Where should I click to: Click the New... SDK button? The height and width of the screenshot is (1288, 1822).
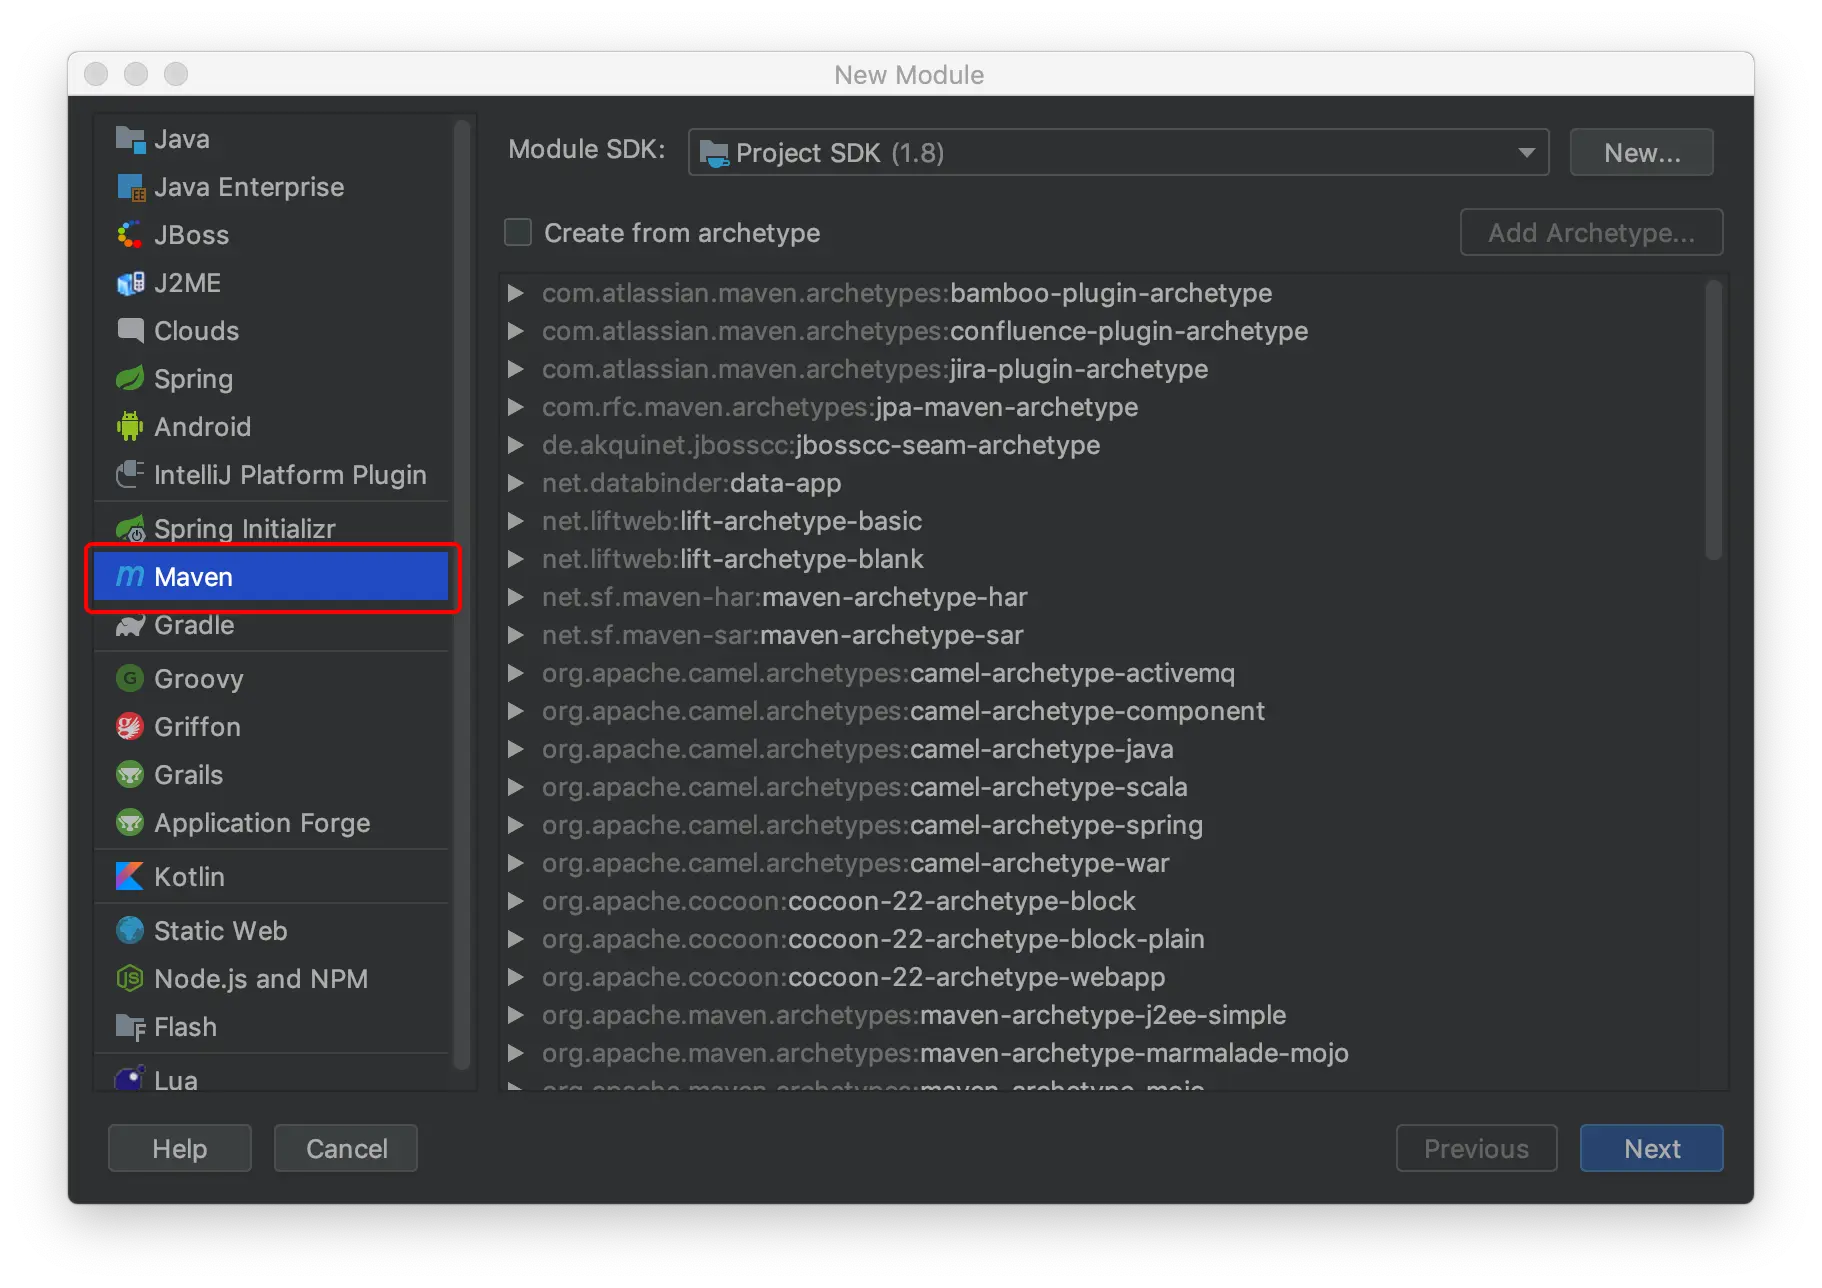point(1641,152)
